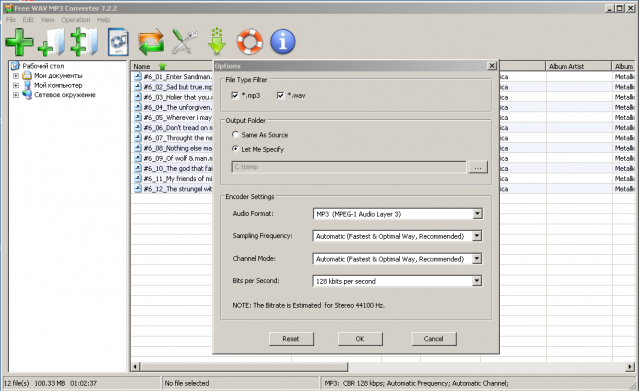Image resolution: width=639 pixels, height=391 pixels.
Task: Click the browse "..." folder button
Action: (478, 167)
